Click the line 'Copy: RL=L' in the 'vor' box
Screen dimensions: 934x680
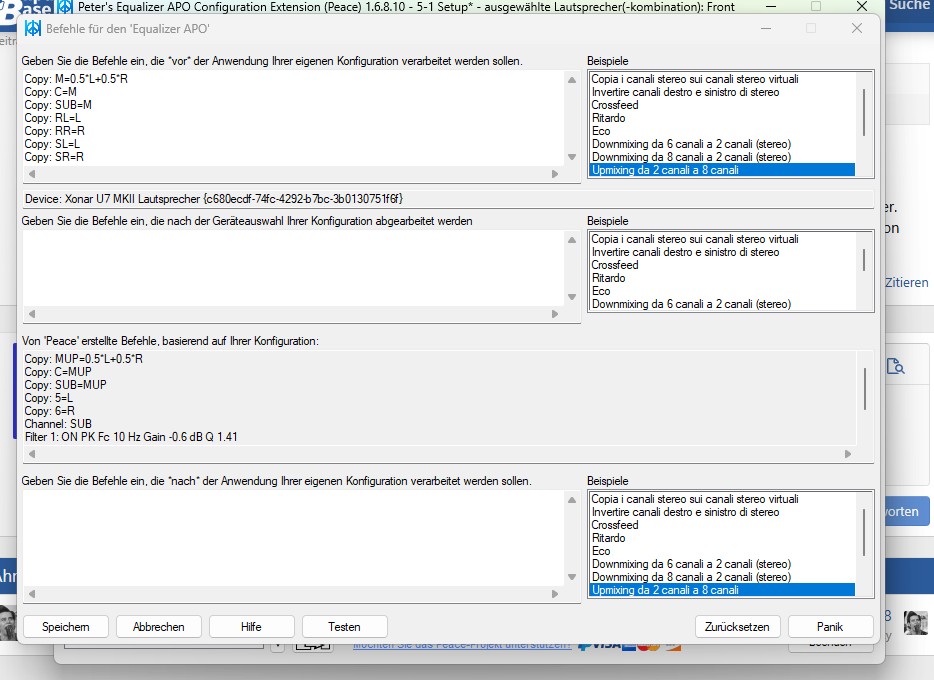tap(52, 118)
